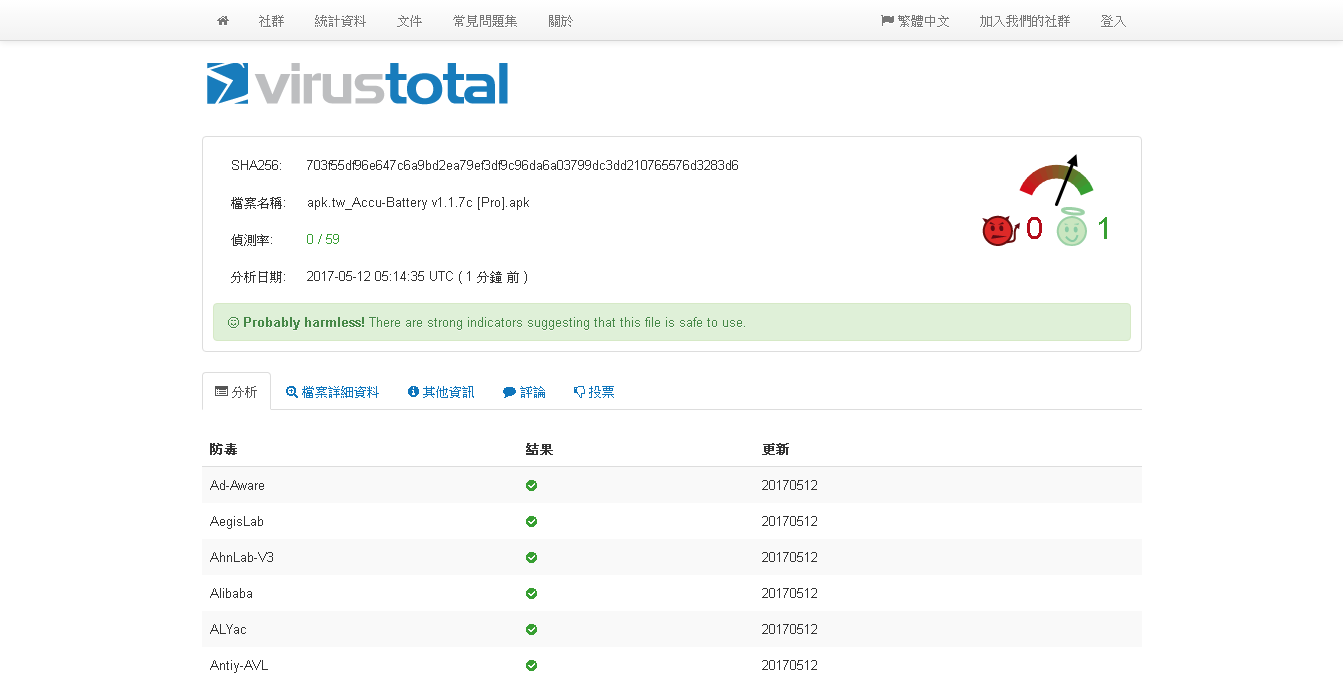Click the 更新 column header
This screenshot has height=676, width=1343.
click(x=775, y=449)
